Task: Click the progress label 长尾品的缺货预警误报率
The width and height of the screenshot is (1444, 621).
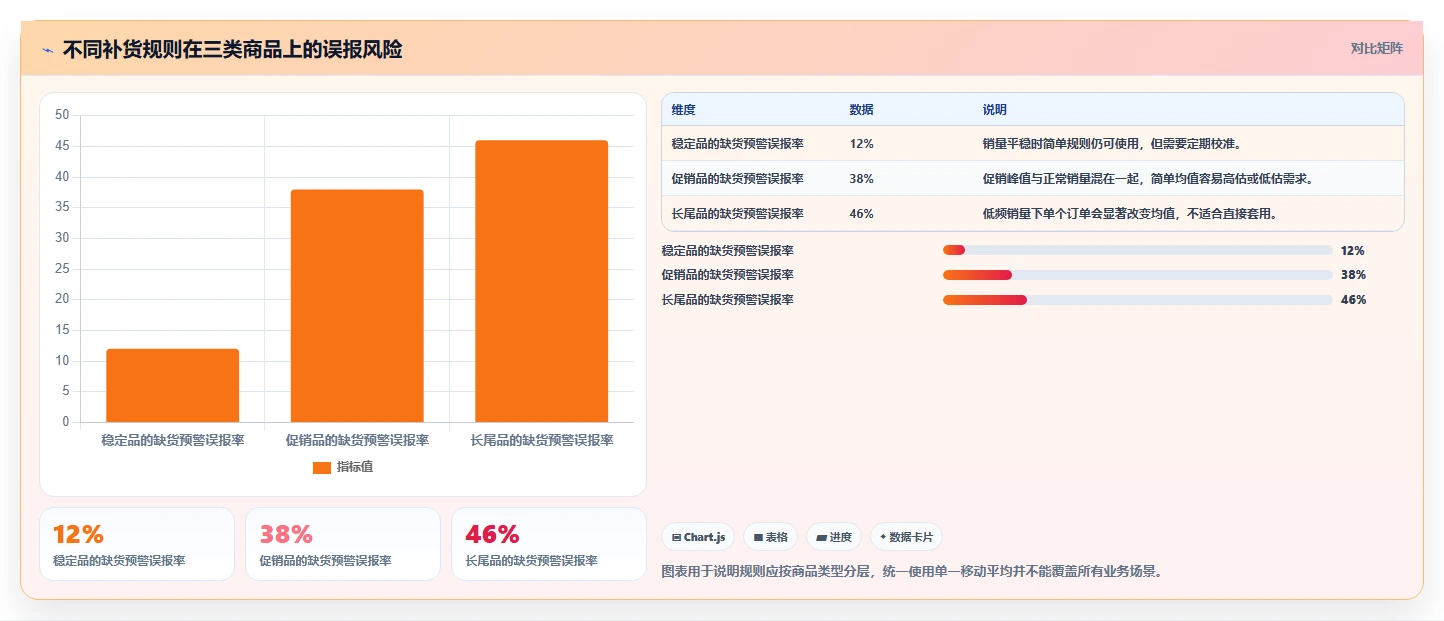Action: point(728,300)
